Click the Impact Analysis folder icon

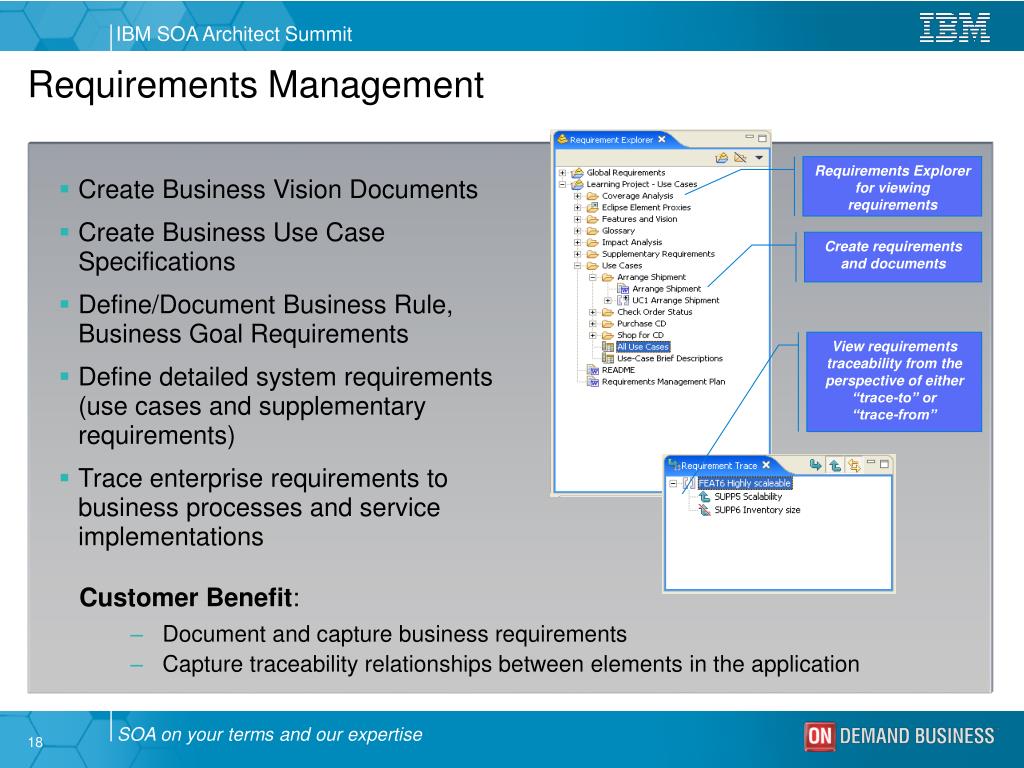592,242
